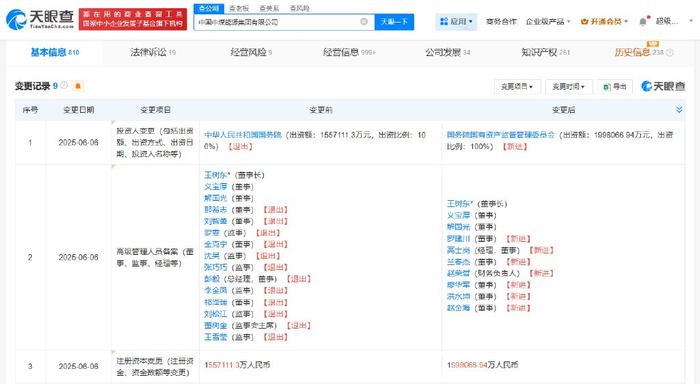Open 洪水坤 董事 link
Viewport: 700px width, 384px height.
click(458, 296)
